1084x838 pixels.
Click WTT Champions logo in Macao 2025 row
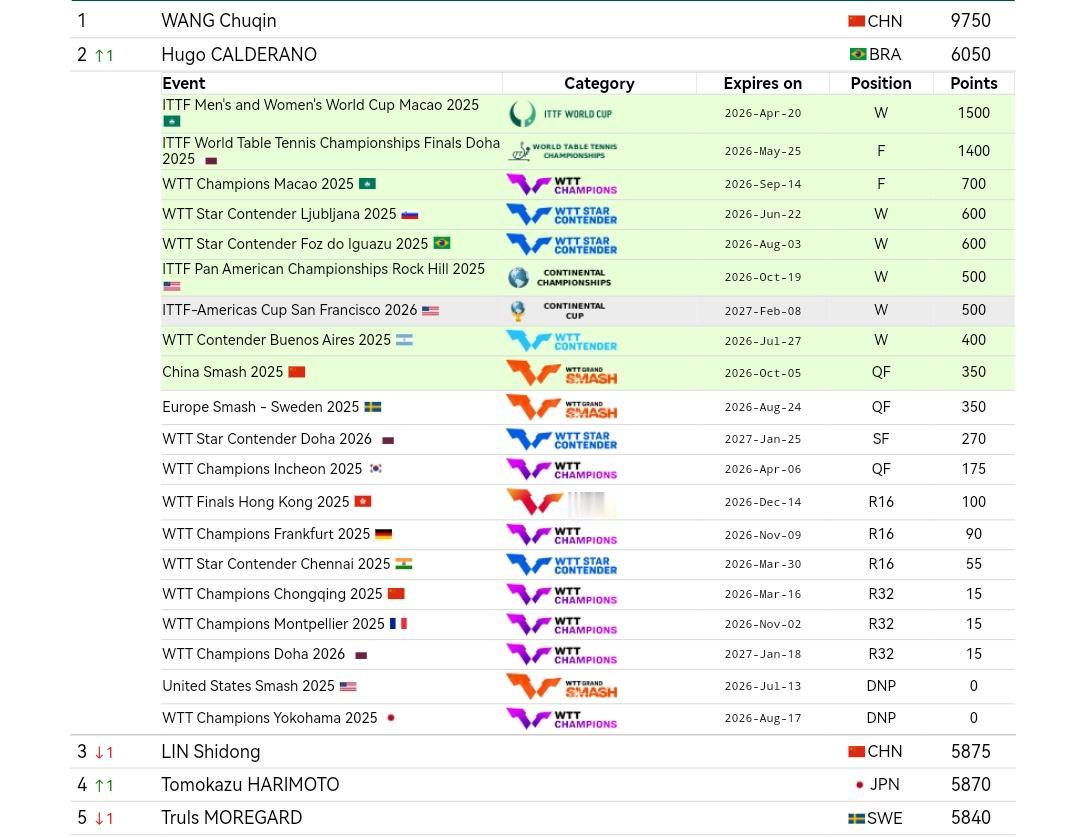[562, 185]
